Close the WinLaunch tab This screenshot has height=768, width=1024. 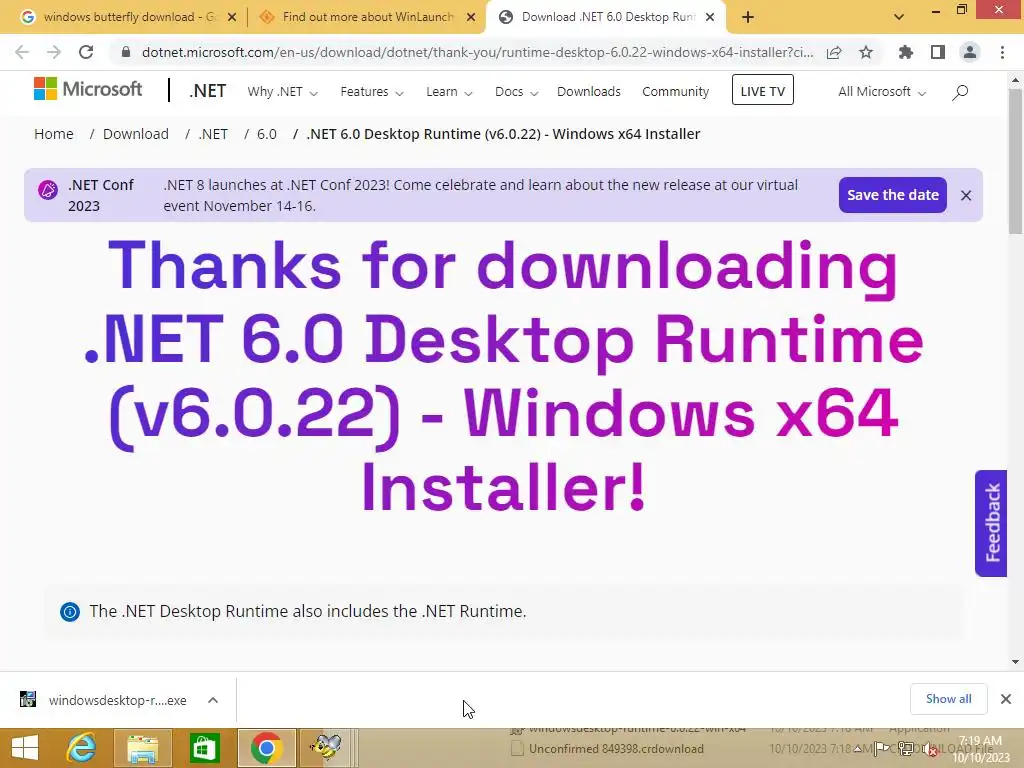click(x=471, y=18)
